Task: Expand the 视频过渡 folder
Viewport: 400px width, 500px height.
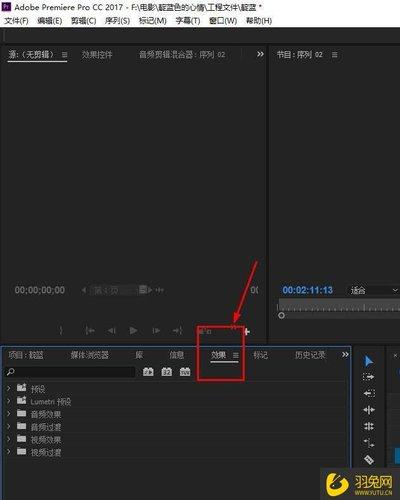Action: point(9,452)
